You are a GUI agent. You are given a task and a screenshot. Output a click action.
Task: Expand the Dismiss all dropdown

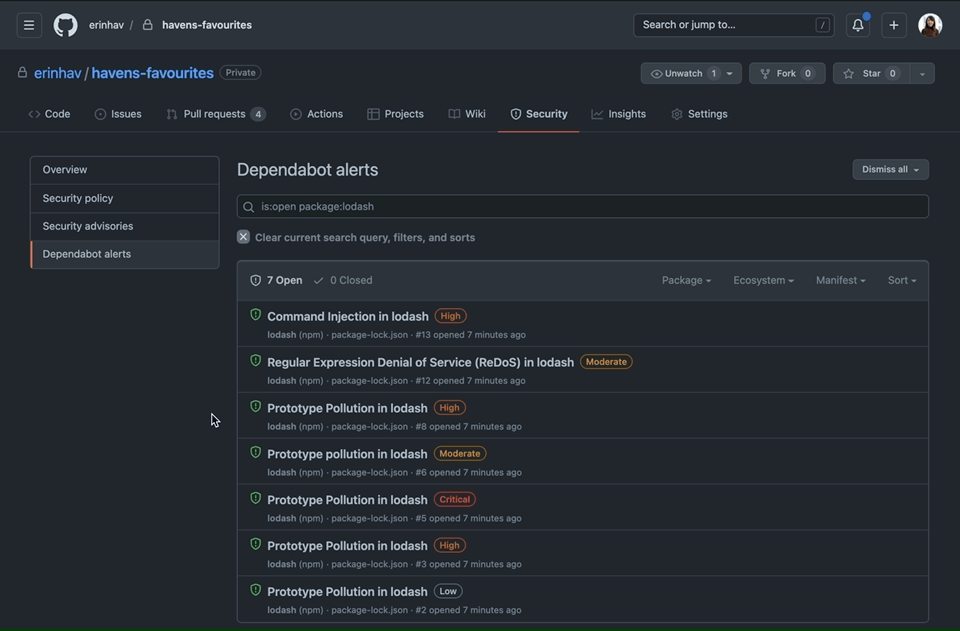(890, 169)
